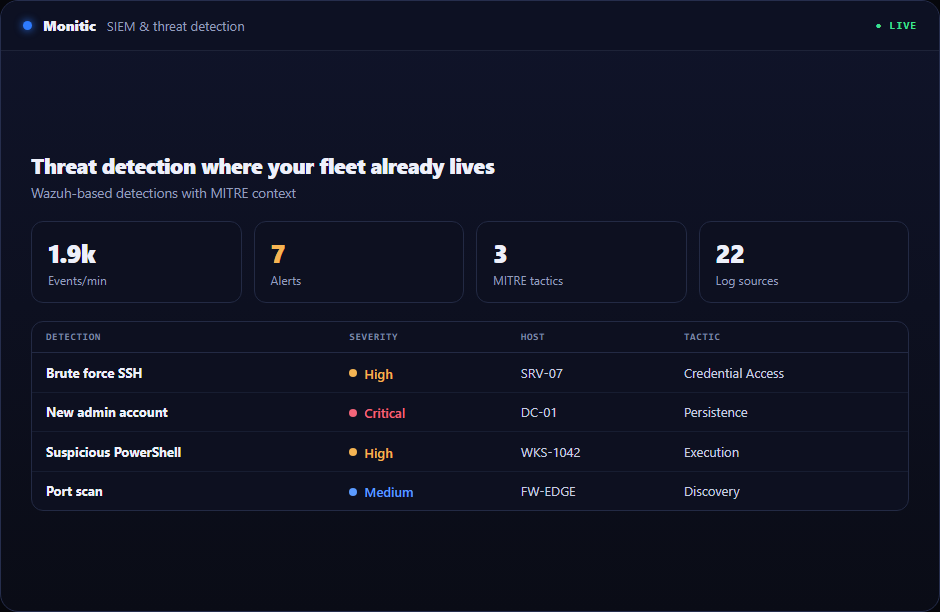Click the Critical severity label
The image size is (940, 612).
[385, 414]
